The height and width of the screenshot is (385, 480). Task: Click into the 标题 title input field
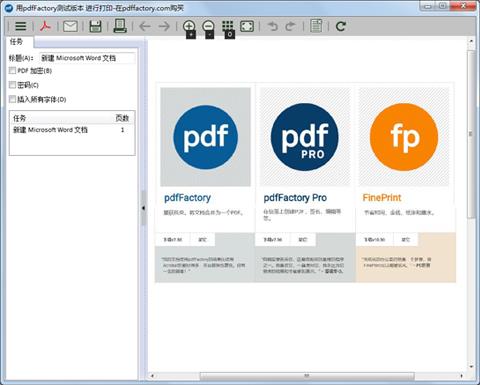pos(87,58)
